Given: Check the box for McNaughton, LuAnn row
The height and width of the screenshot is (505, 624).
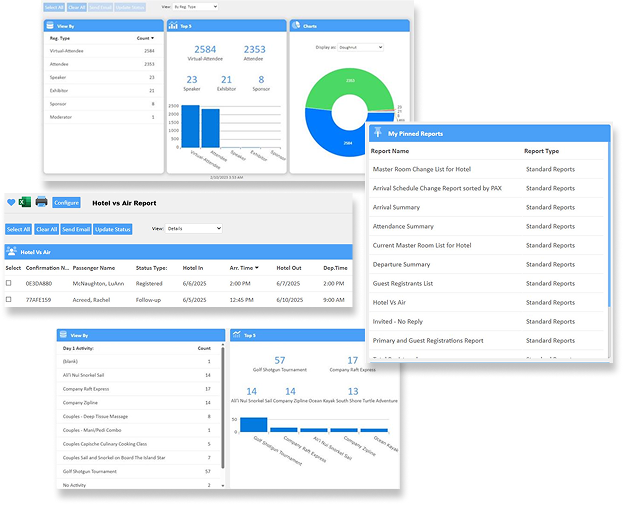Looking at the screenshot, I should coord(10,283).
